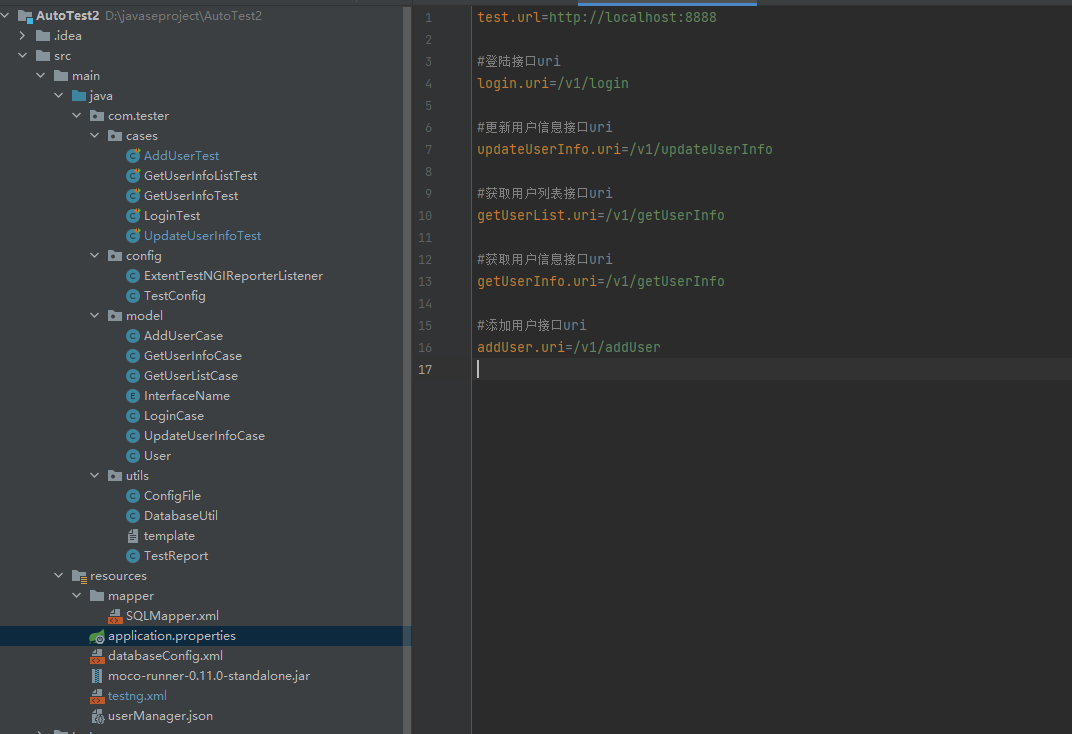Collapse the main folder

41,75
